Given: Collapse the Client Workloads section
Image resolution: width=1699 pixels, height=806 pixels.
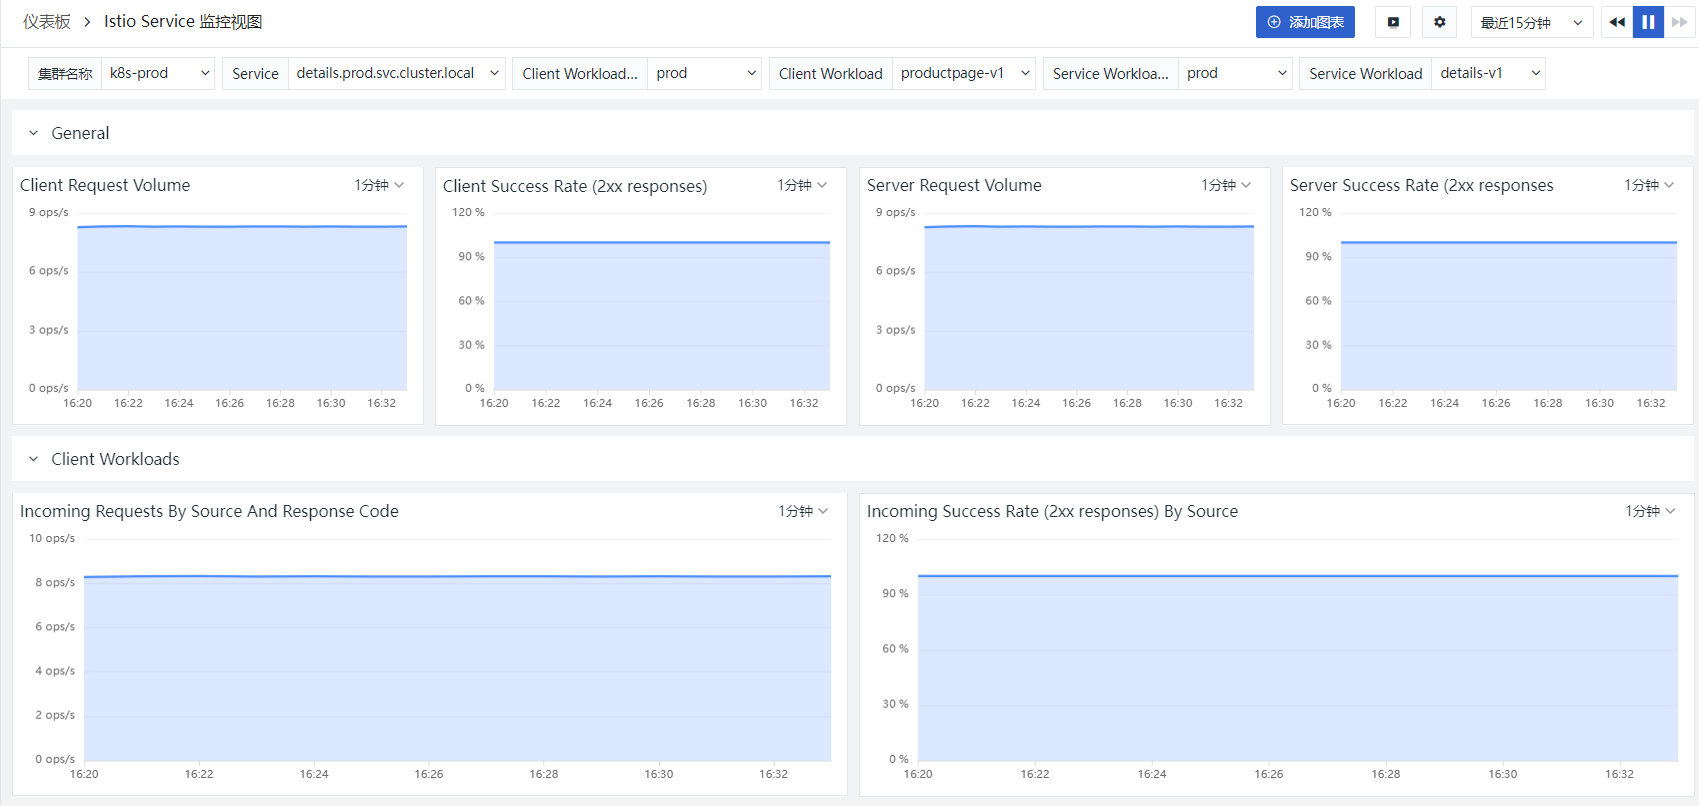Looking at the screenshot, I should (33, 459).
